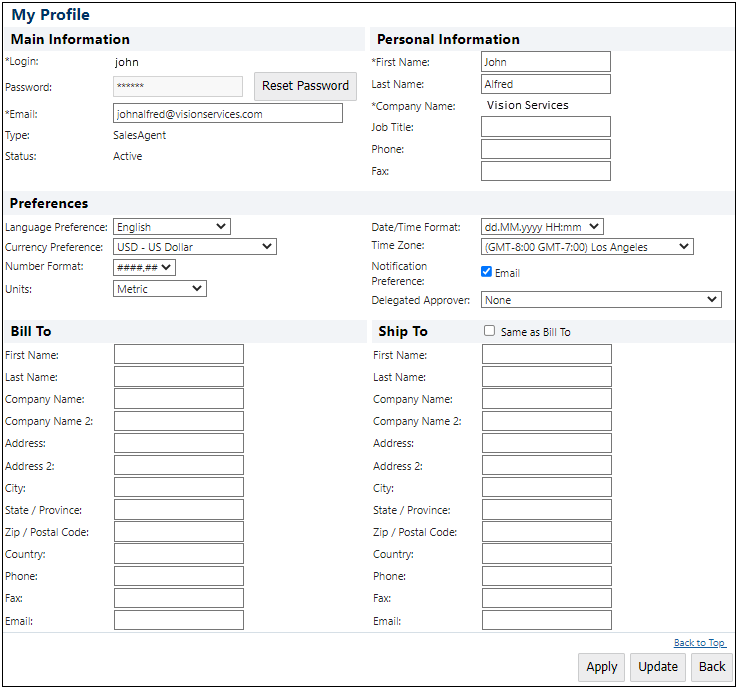Expand the Time Zone dropdown

[x=587, y=247]
